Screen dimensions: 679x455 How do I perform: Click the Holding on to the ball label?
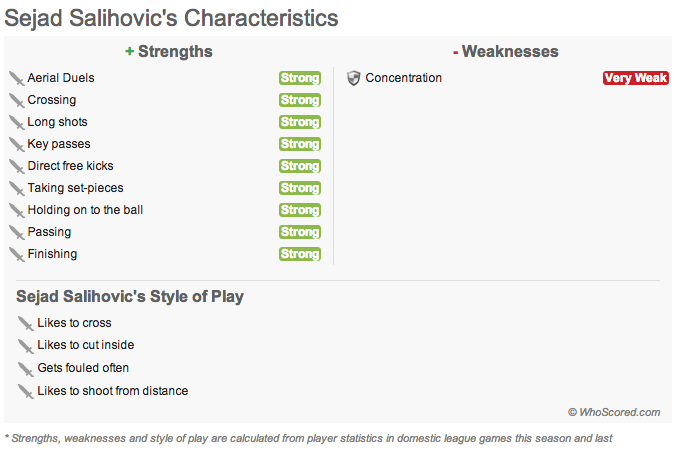(85, 210)
